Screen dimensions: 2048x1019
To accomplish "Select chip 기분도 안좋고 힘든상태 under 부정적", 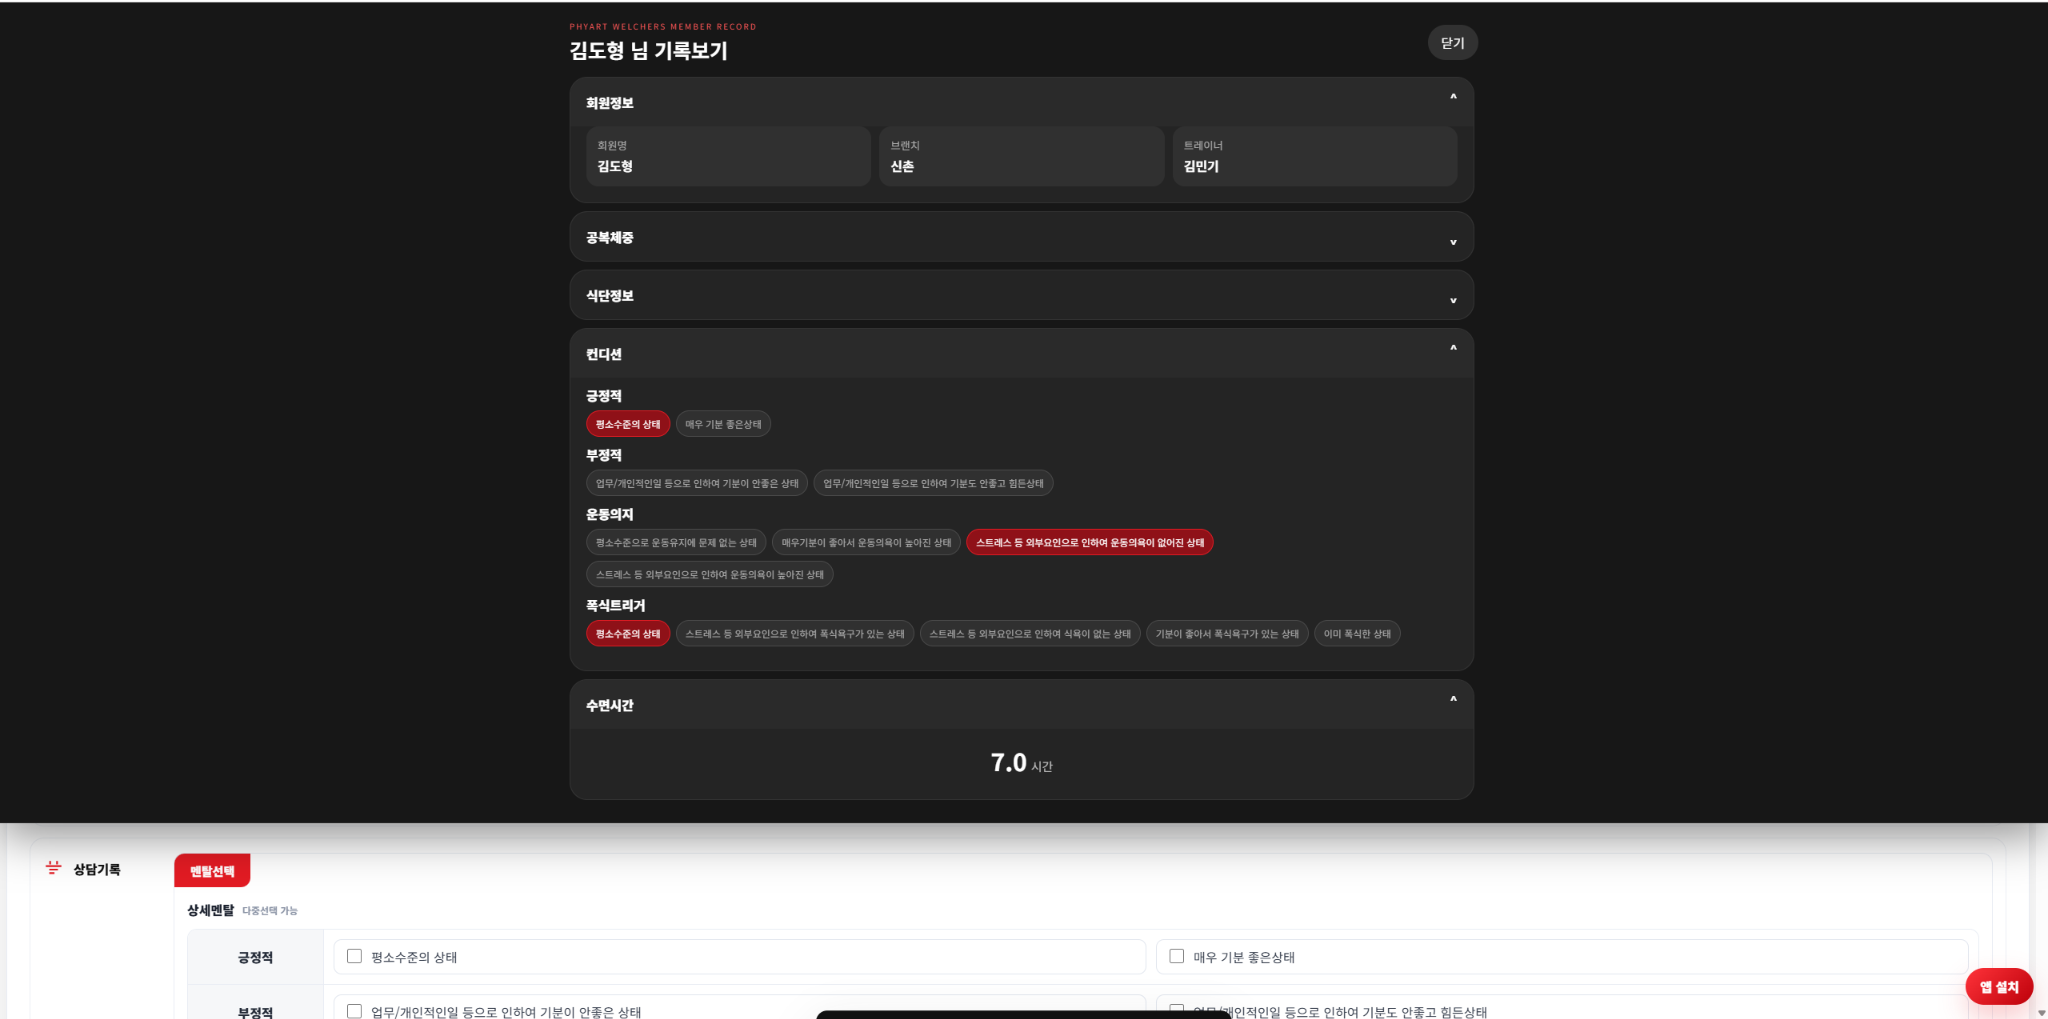I will click(x=933, y=483).
